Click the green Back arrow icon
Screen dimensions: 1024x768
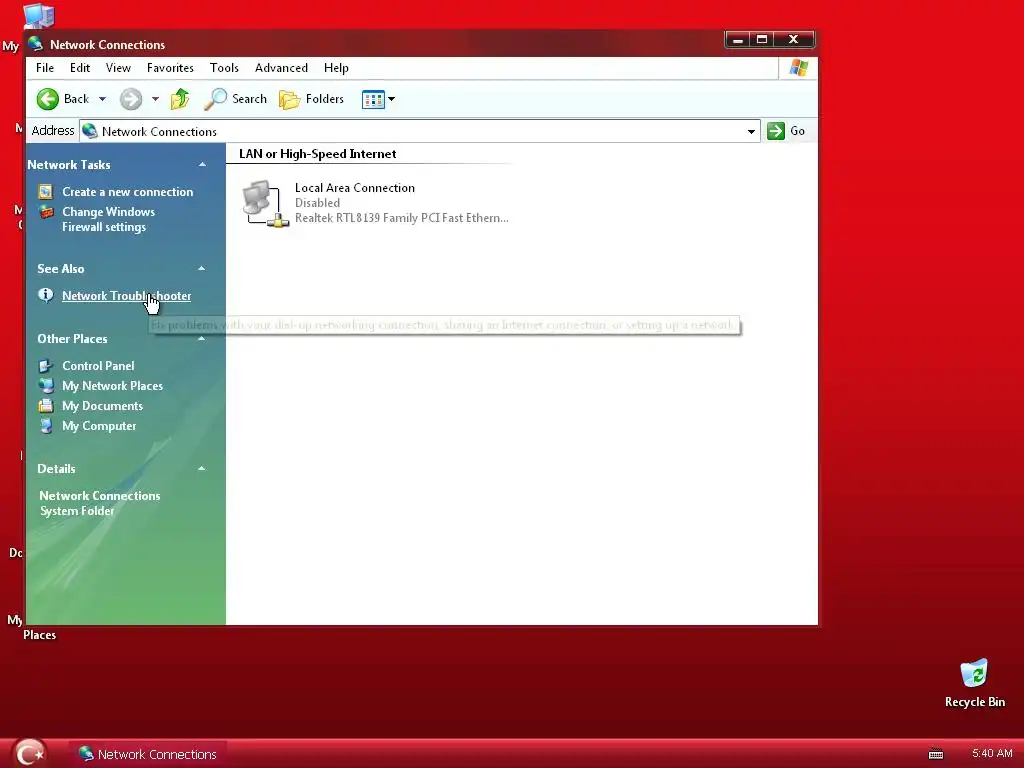tap(48, 99)
